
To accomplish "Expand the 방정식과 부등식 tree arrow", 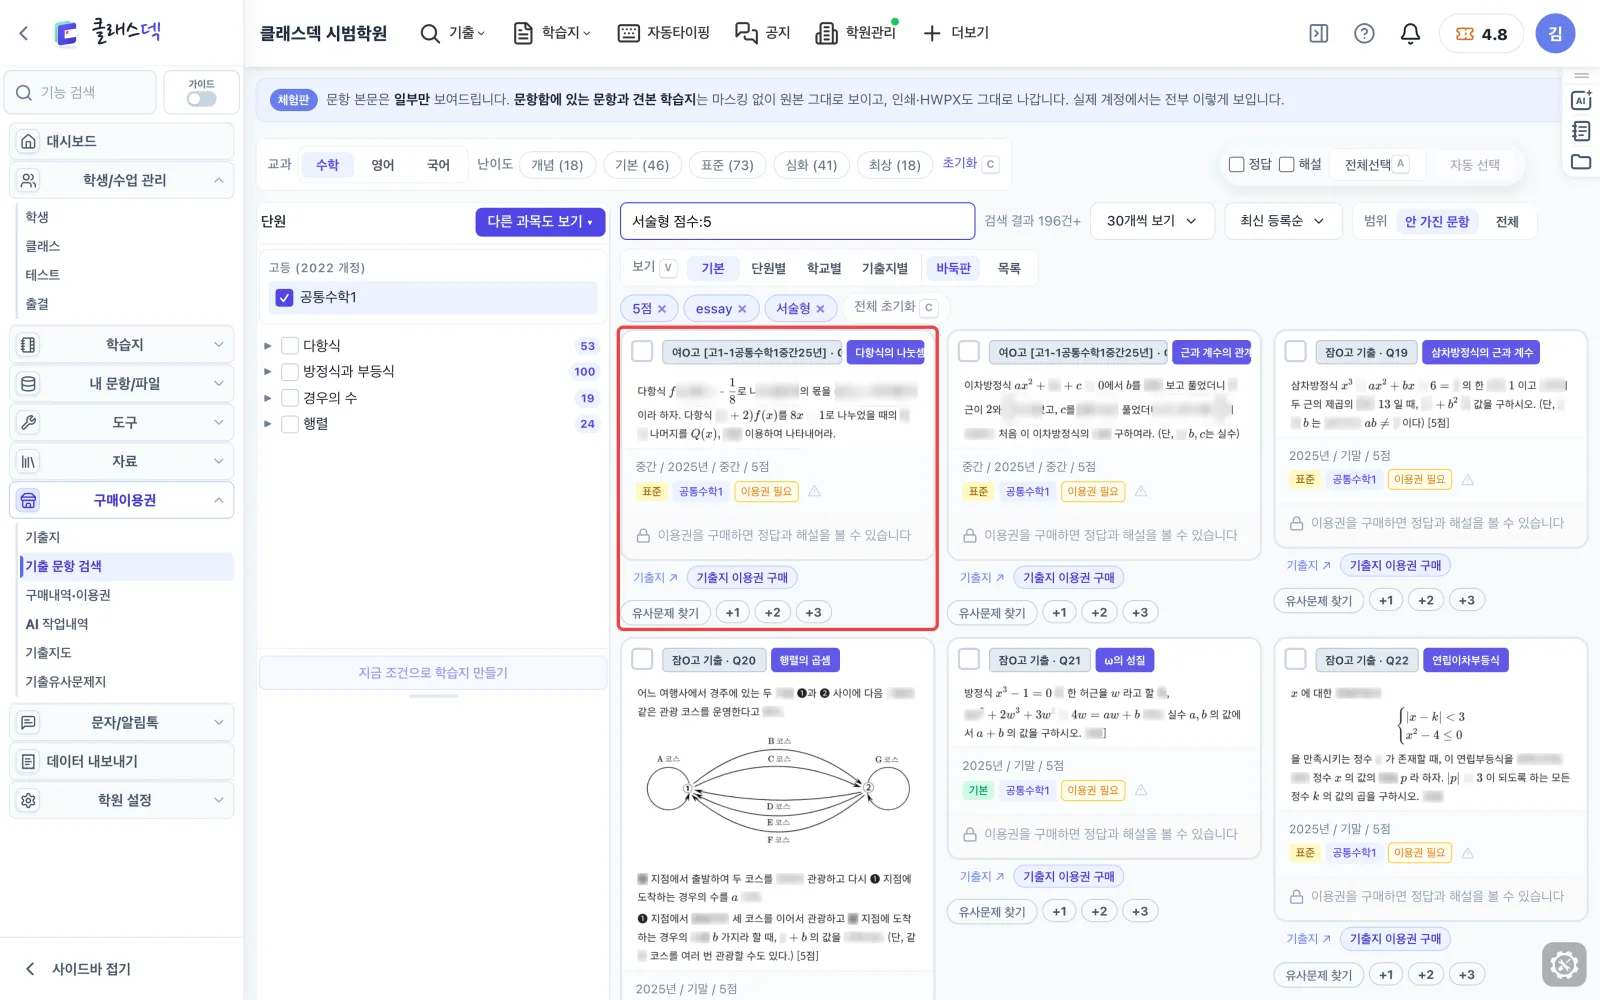I will [x=267, y=372].
